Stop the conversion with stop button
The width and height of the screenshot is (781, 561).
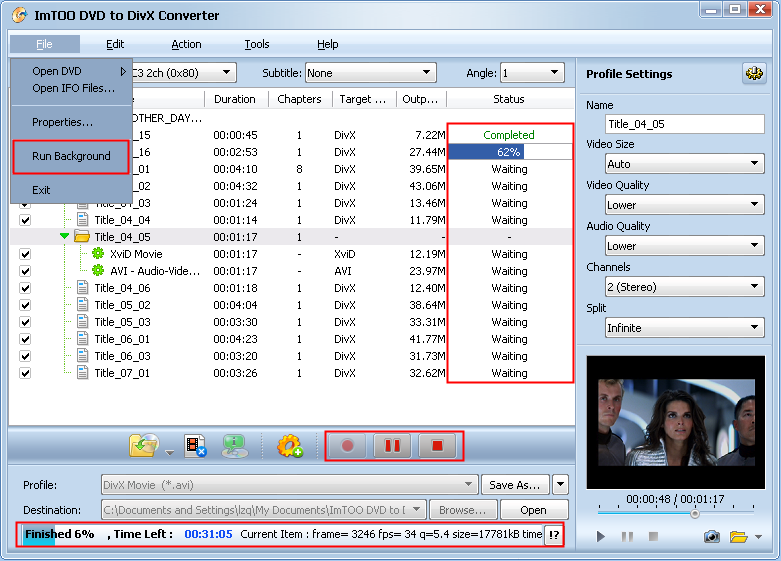(437, 445)
